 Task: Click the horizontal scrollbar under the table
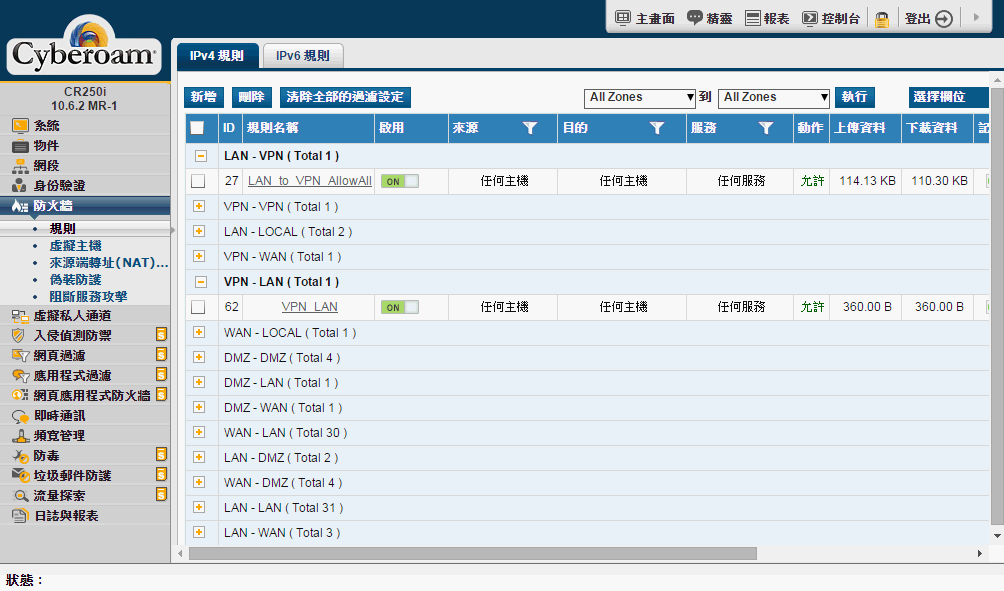473,553
